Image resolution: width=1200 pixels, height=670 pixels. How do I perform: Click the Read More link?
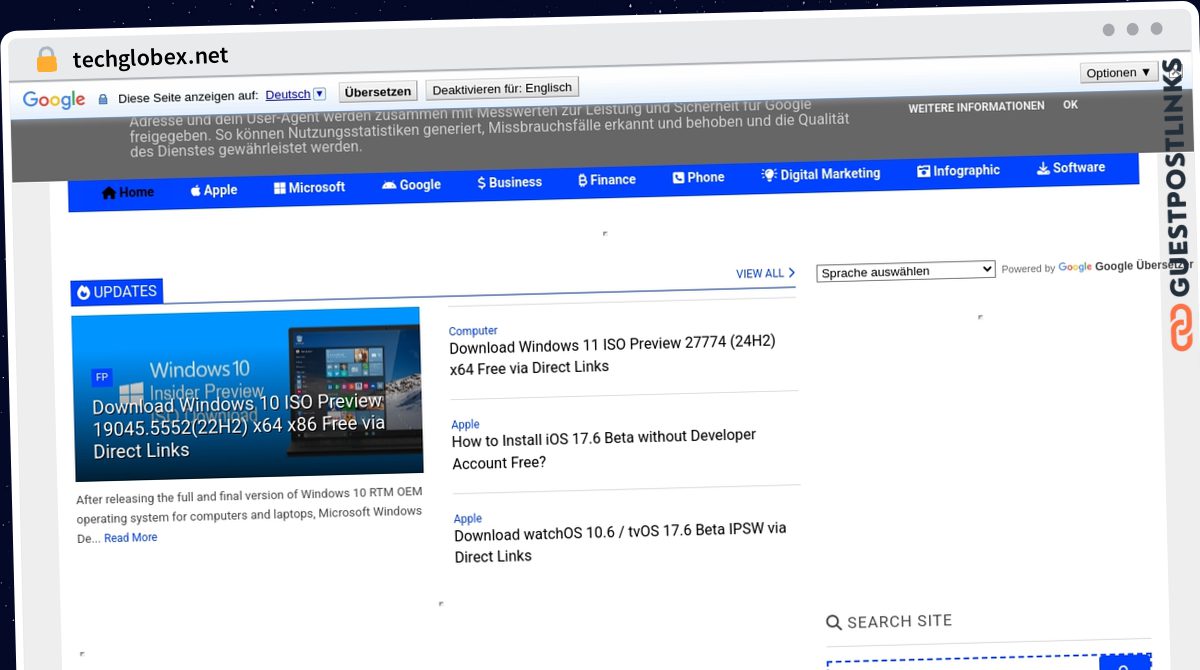tap(130, 538)
